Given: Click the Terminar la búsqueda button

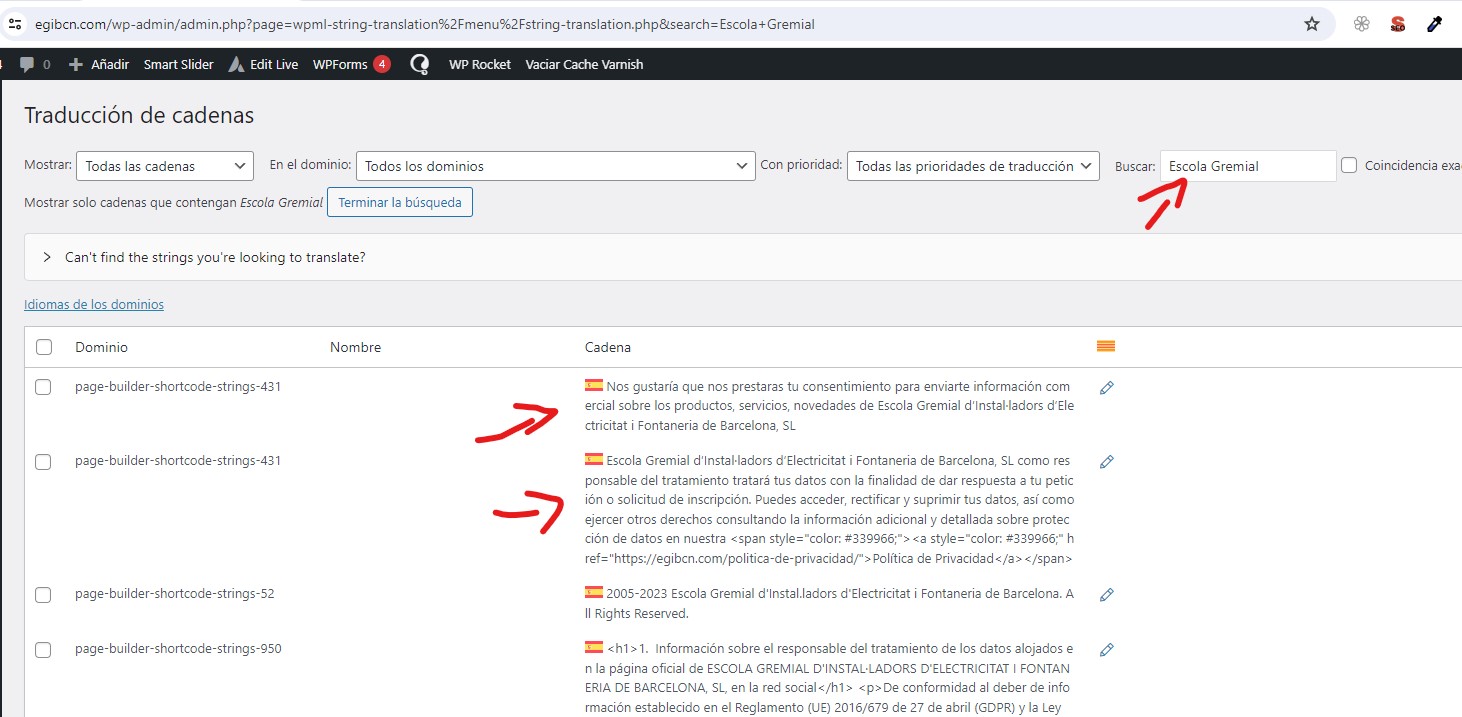Looking at the screenshot, I should (x=400, y=202).
